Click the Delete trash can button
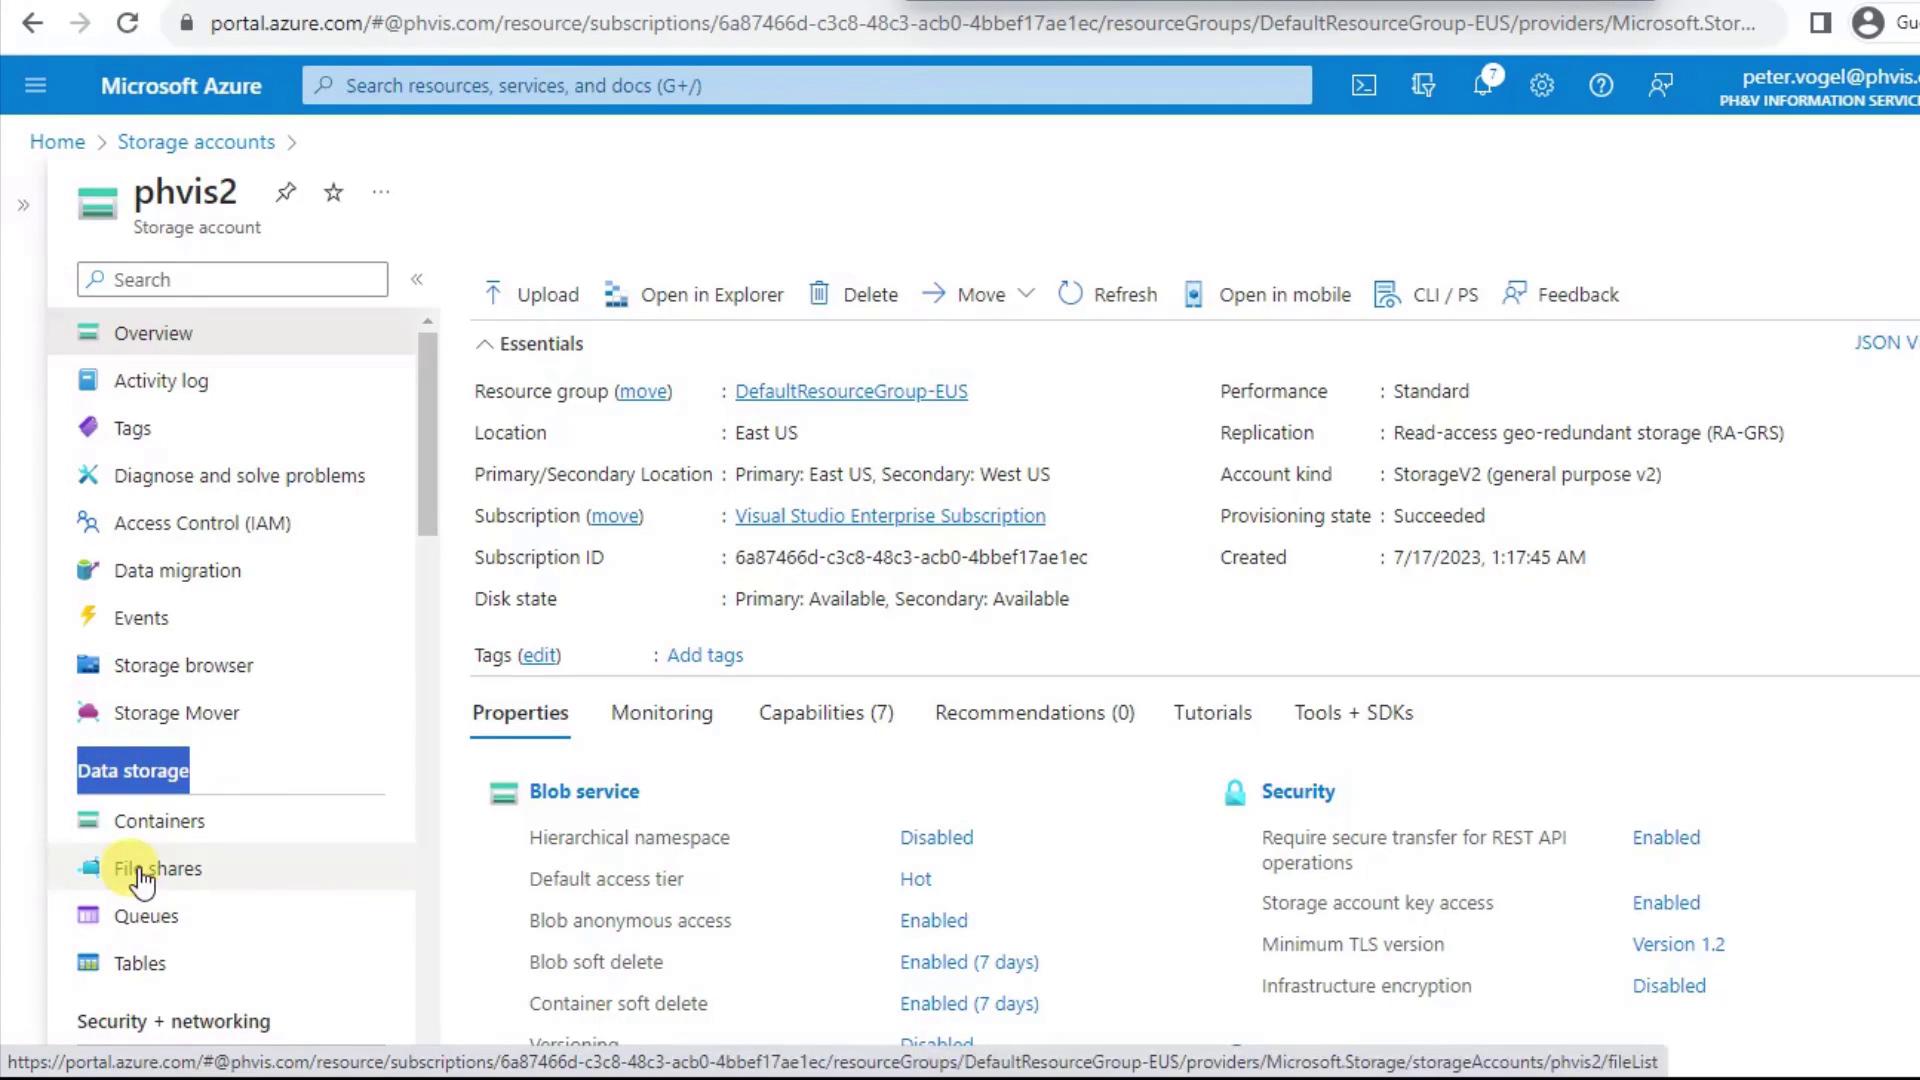Screen dimensions: 1920x1080 853,294
